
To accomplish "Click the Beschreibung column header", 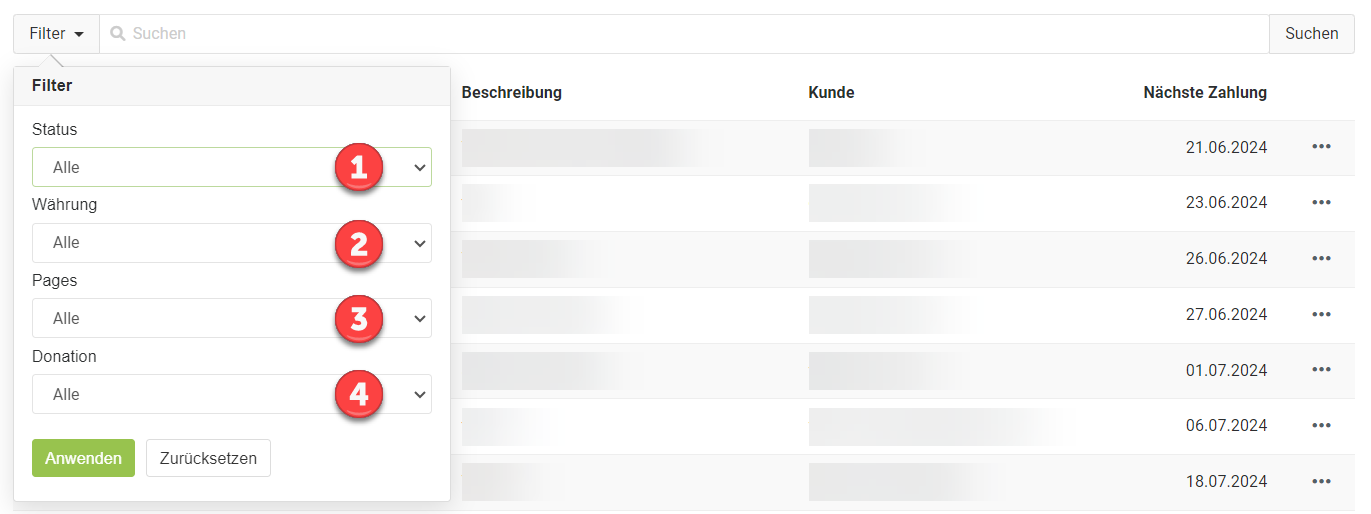I will click(x=512, y=93).
